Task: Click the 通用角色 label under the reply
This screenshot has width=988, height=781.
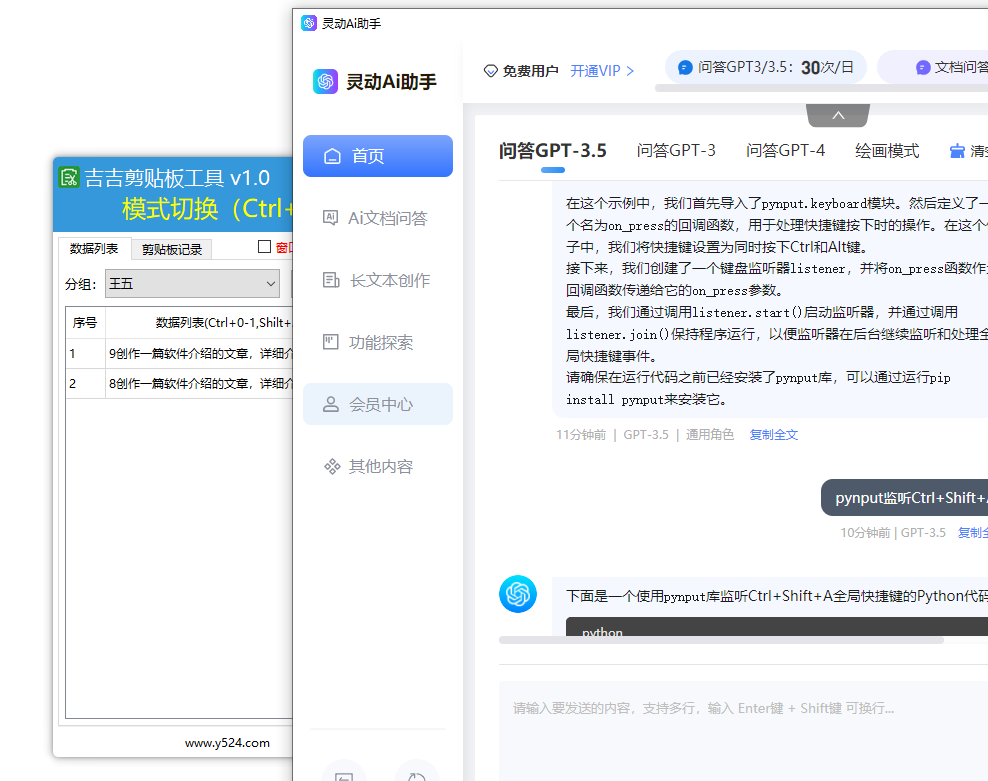Action: click(x=709, y=434)
